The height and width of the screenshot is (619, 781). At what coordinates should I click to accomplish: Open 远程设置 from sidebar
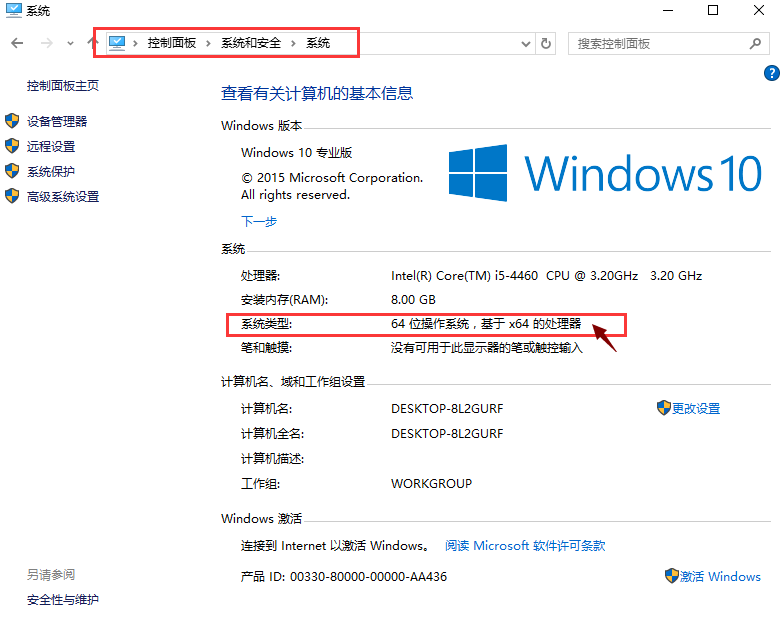point(51,146)
